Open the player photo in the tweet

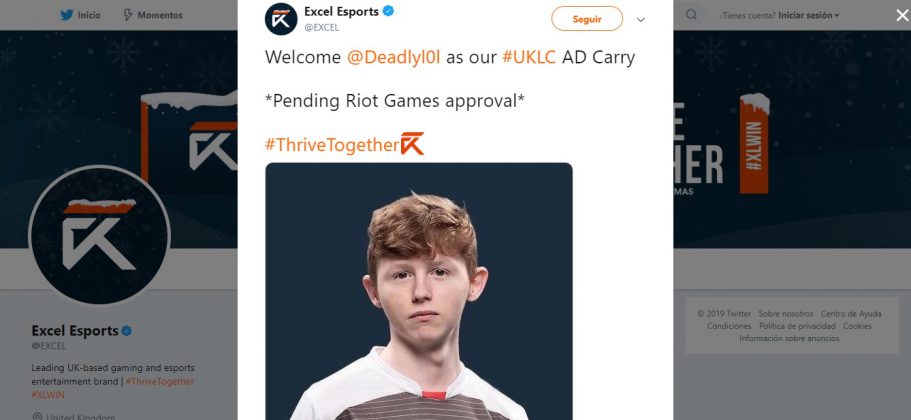pos(419,291)
